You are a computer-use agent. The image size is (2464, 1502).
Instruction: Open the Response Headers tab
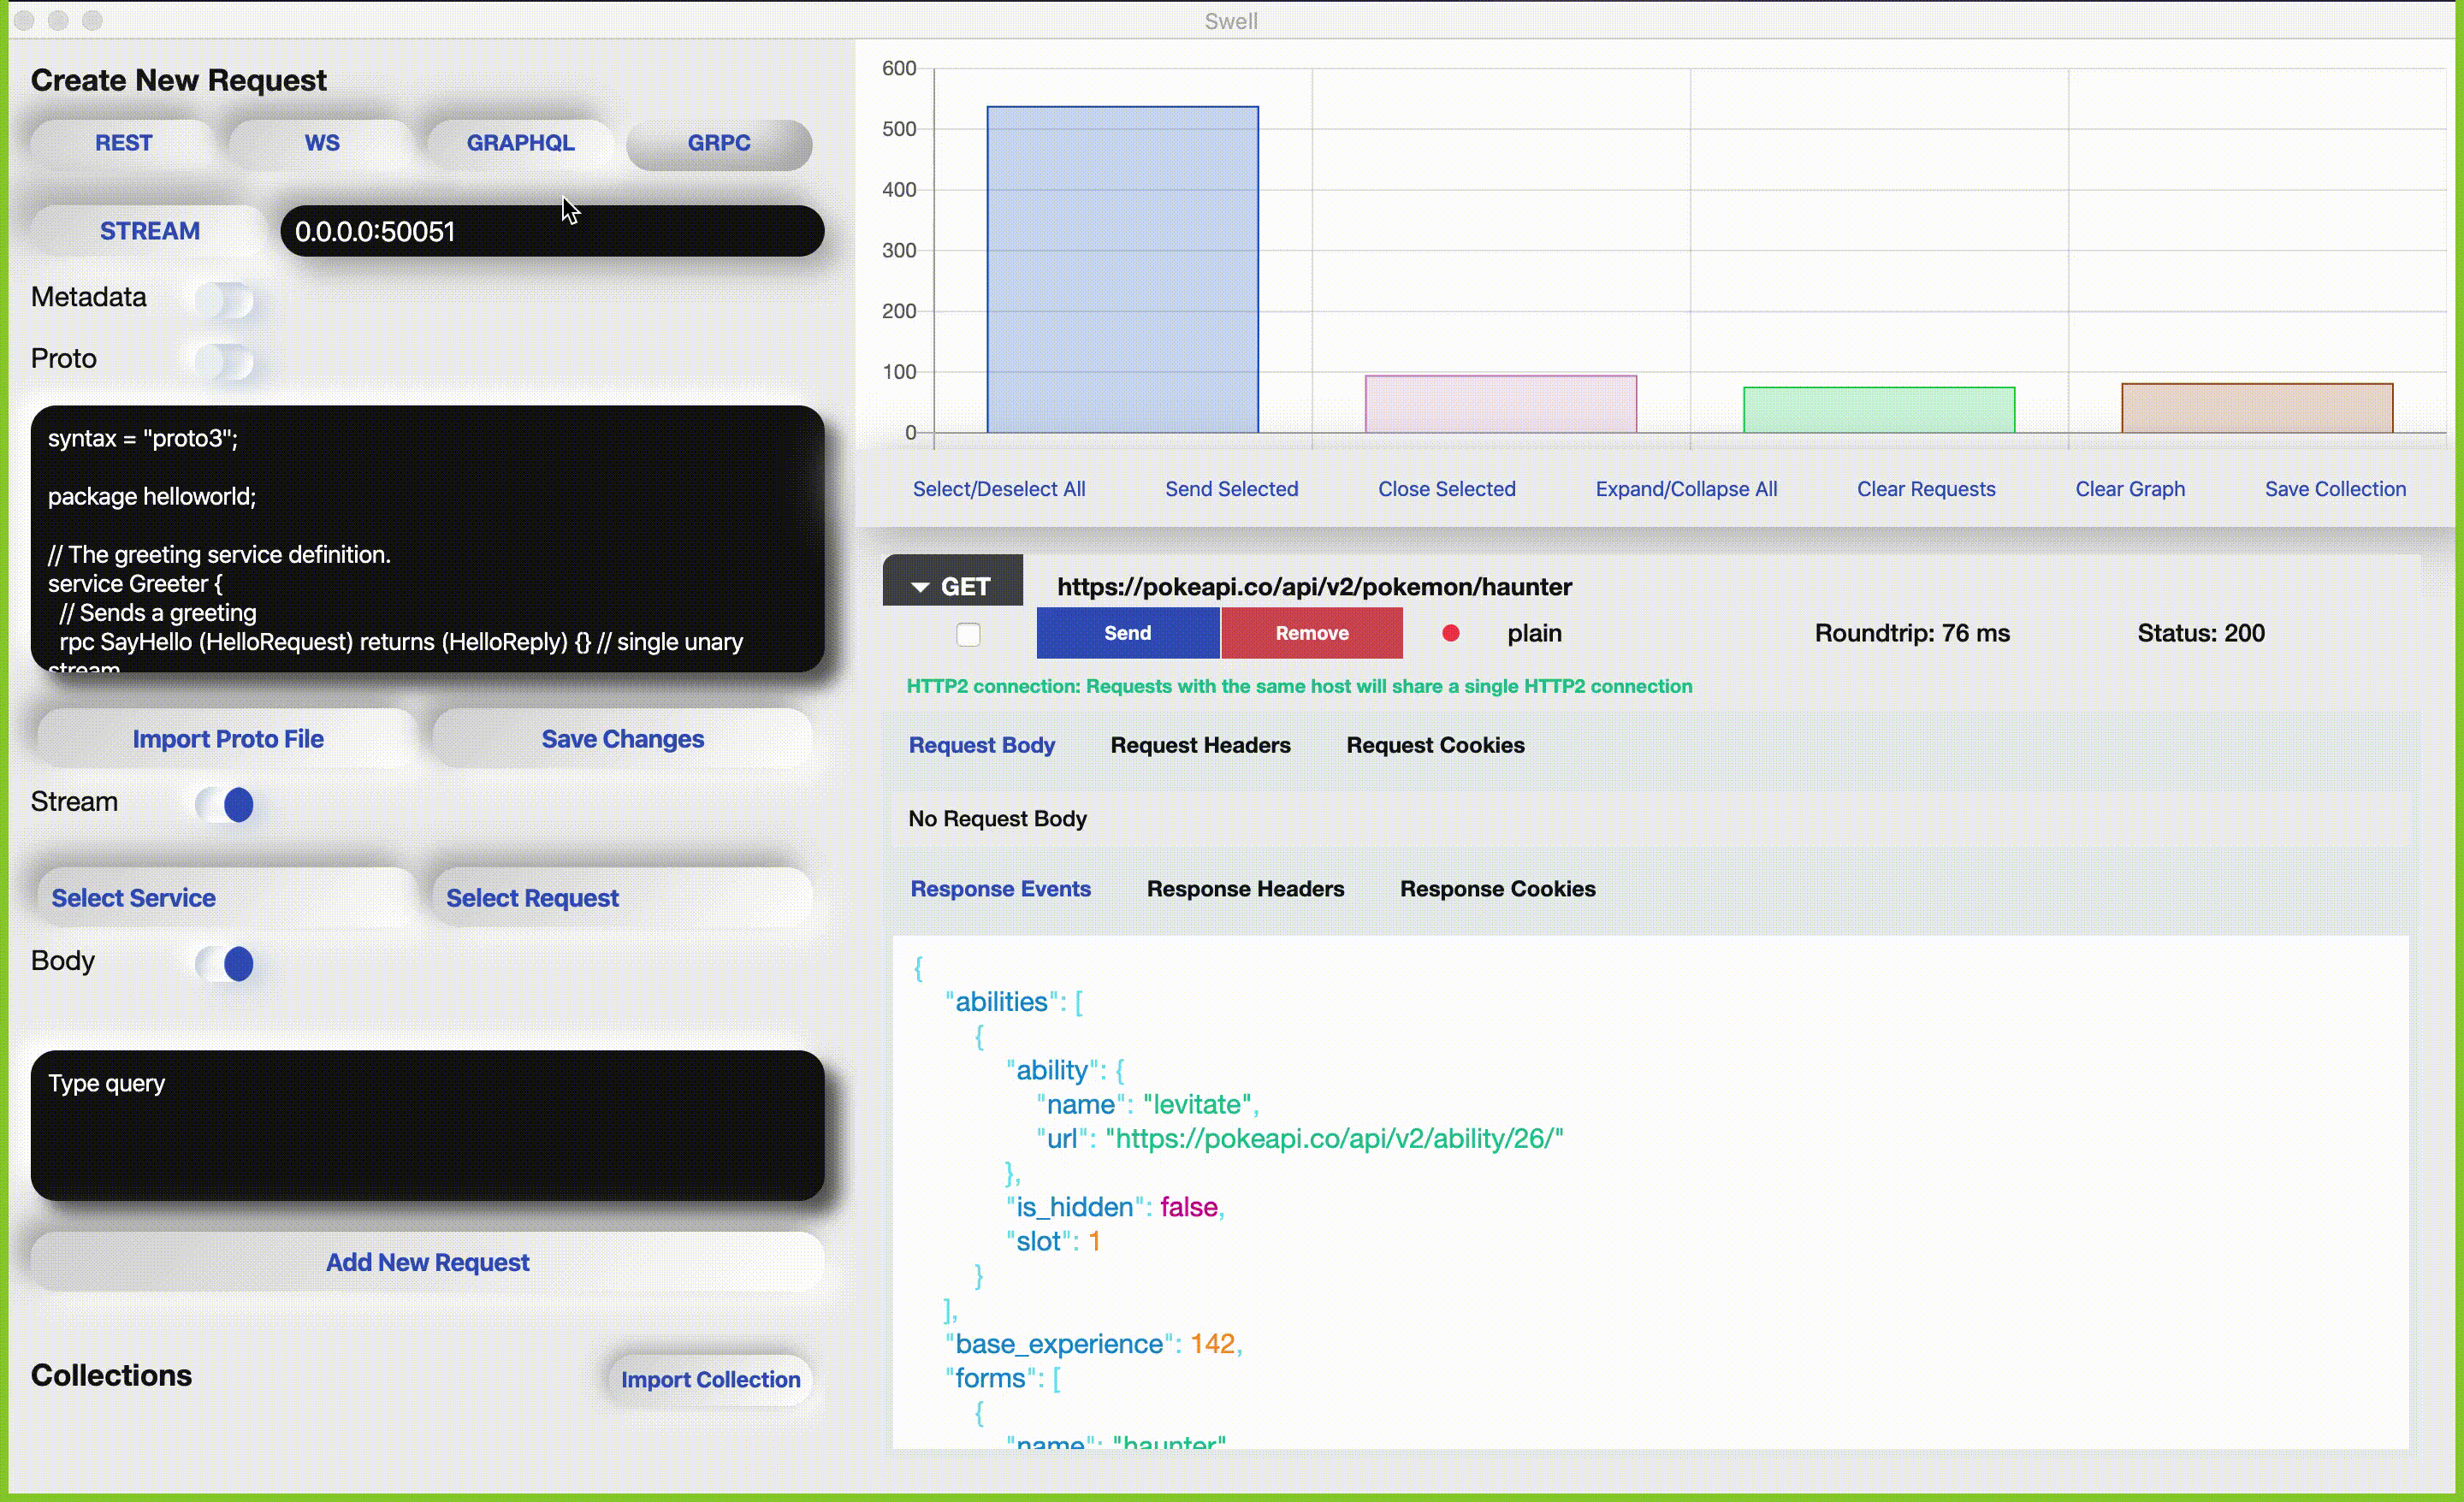point(1244,889)
